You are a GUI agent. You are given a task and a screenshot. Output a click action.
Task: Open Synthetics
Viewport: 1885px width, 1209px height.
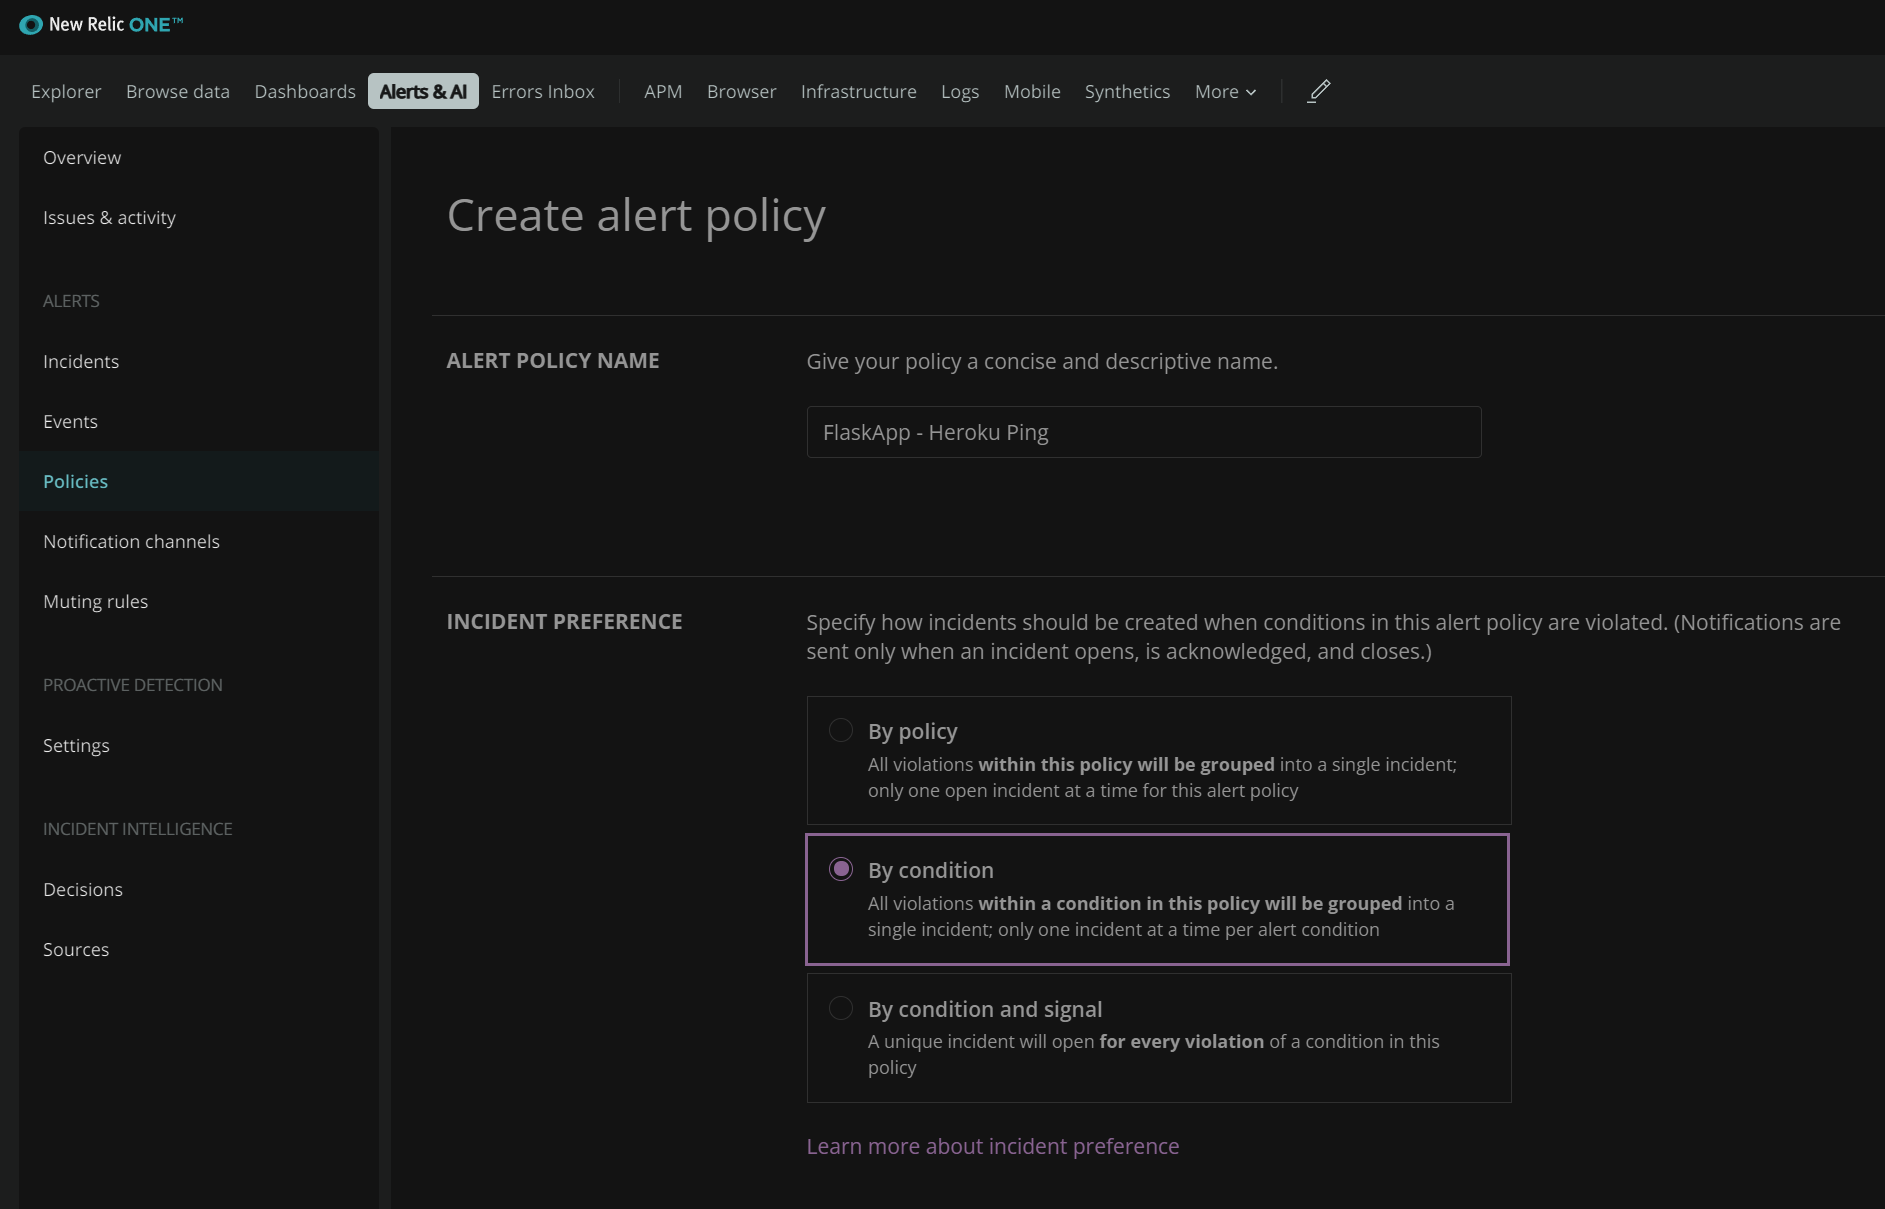pos(1127,91)
